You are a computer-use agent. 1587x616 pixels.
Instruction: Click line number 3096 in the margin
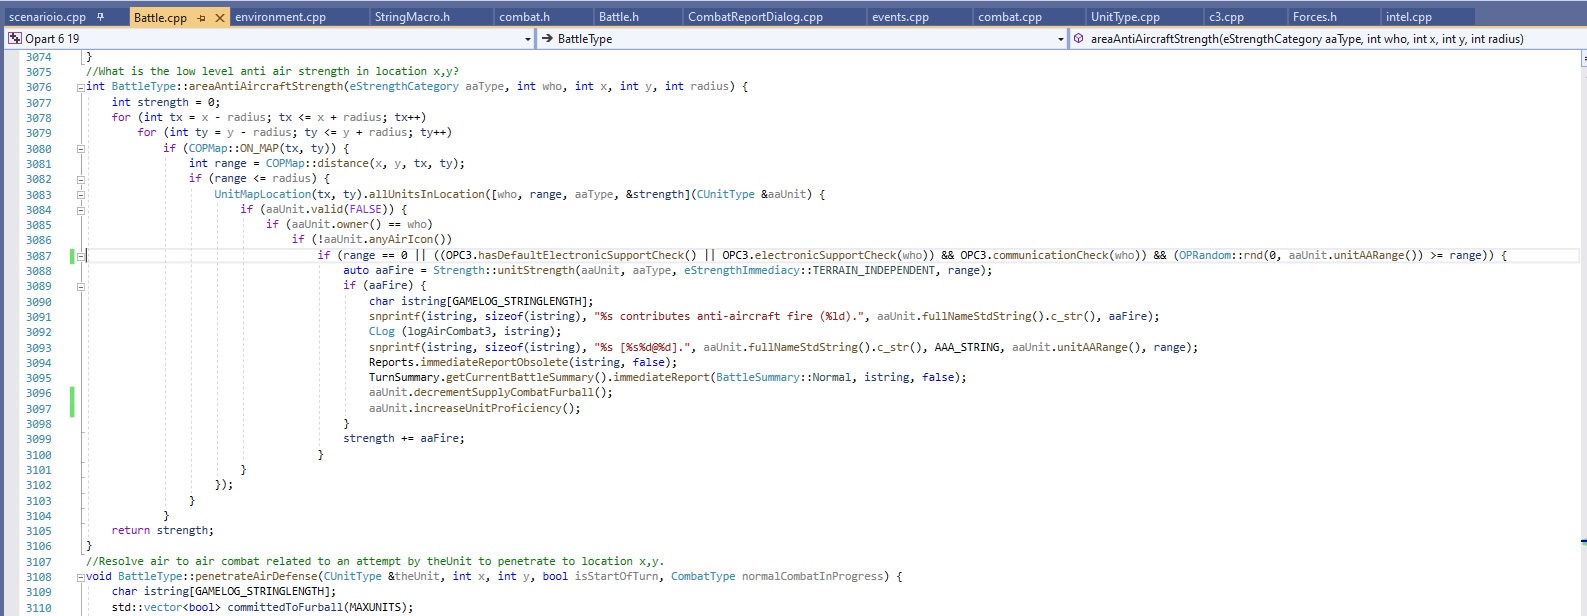pos(39,393)
